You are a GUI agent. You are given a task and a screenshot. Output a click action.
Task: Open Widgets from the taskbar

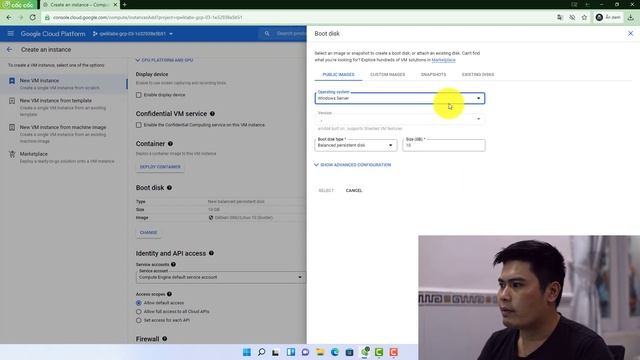click(x=291, y=352)
